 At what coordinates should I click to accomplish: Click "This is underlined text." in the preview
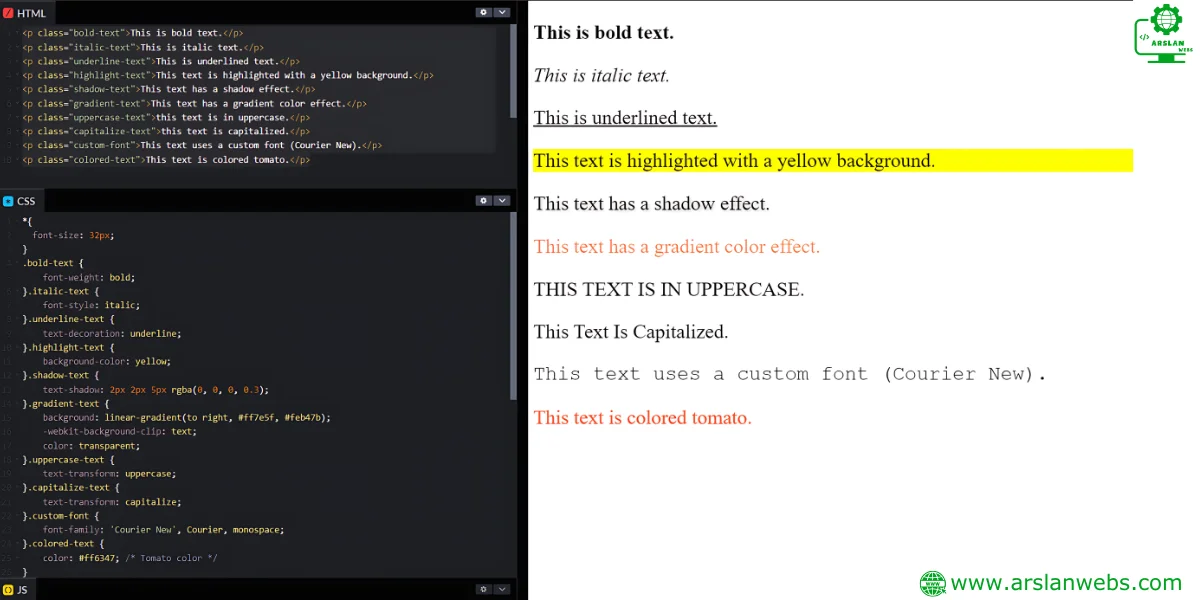pos(625,118)
